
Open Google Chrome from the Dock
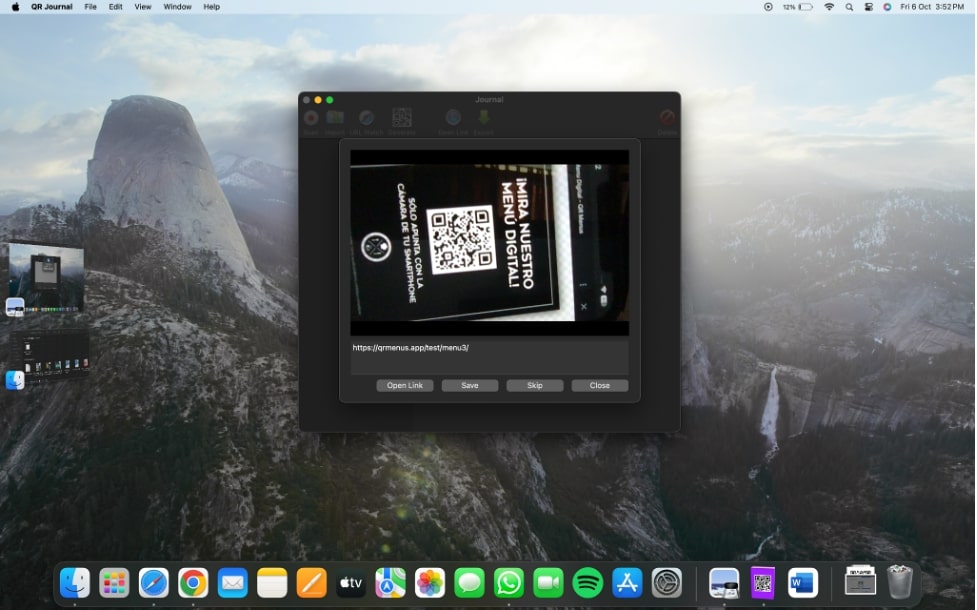tap(193, 582)
